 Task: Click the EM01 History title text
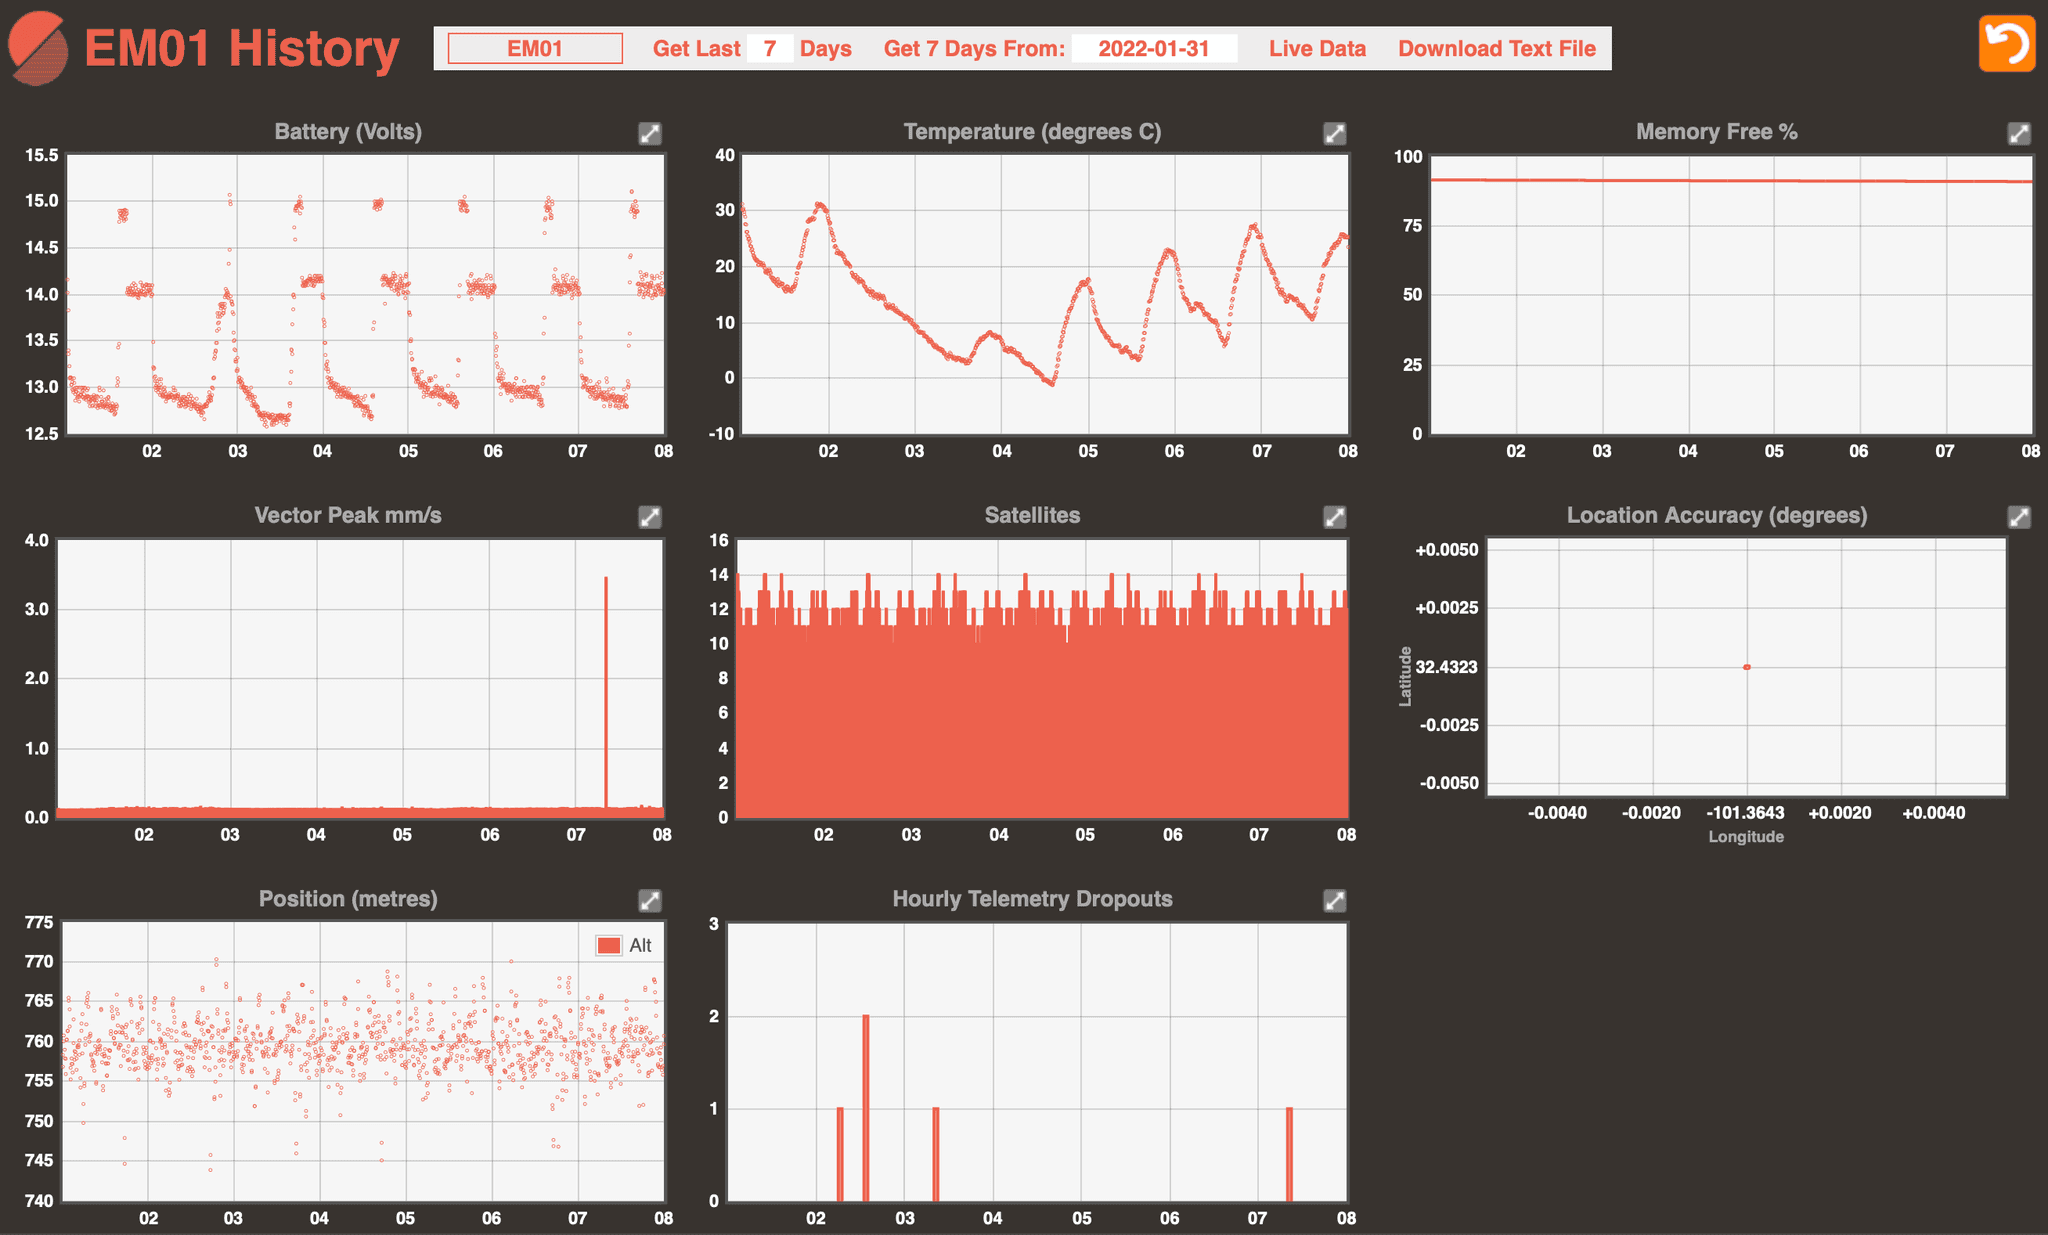[242, 48]
